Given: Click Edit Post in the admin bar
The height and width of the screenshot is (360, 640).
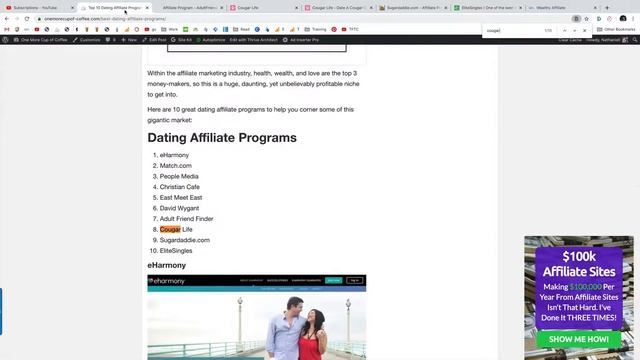Looking at the screenshot, I should pos(154,40).
